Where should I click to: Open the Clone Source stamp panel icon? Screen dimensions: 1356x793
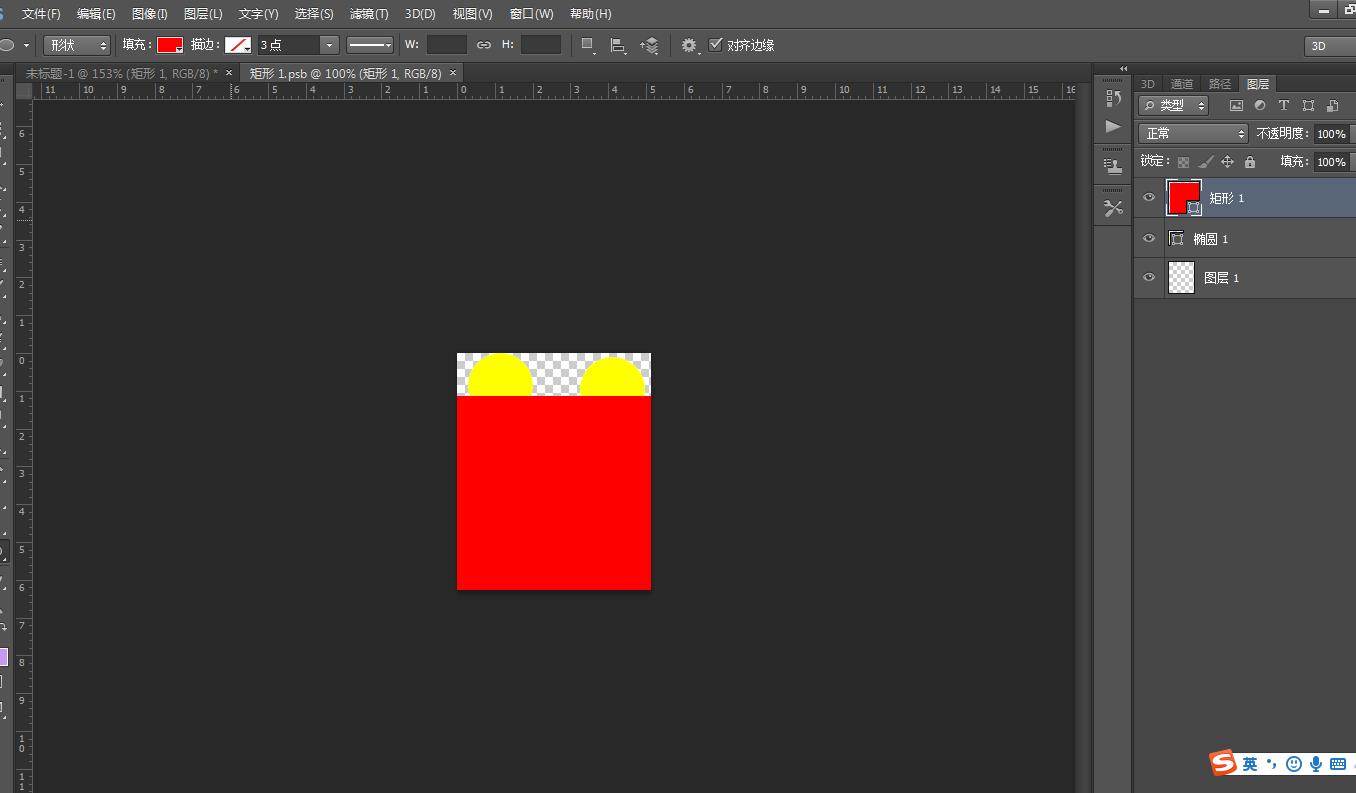coord(1113,166)
